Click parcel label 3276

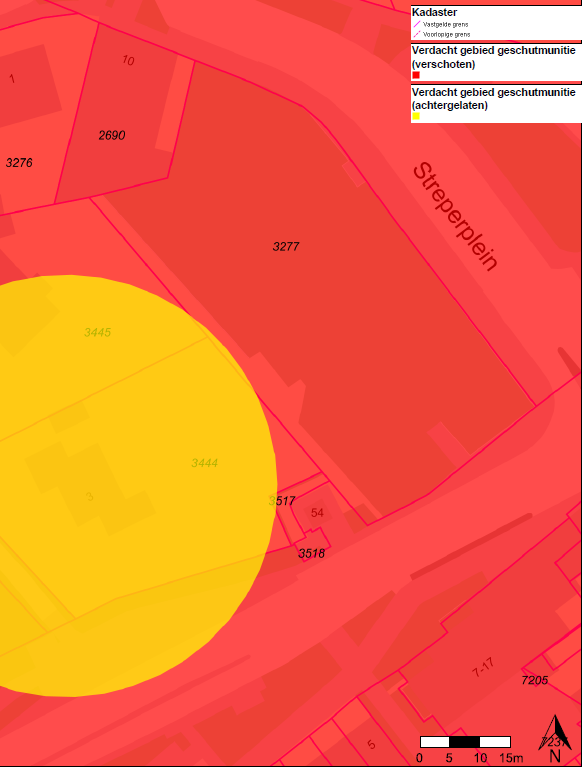point(19,163)
